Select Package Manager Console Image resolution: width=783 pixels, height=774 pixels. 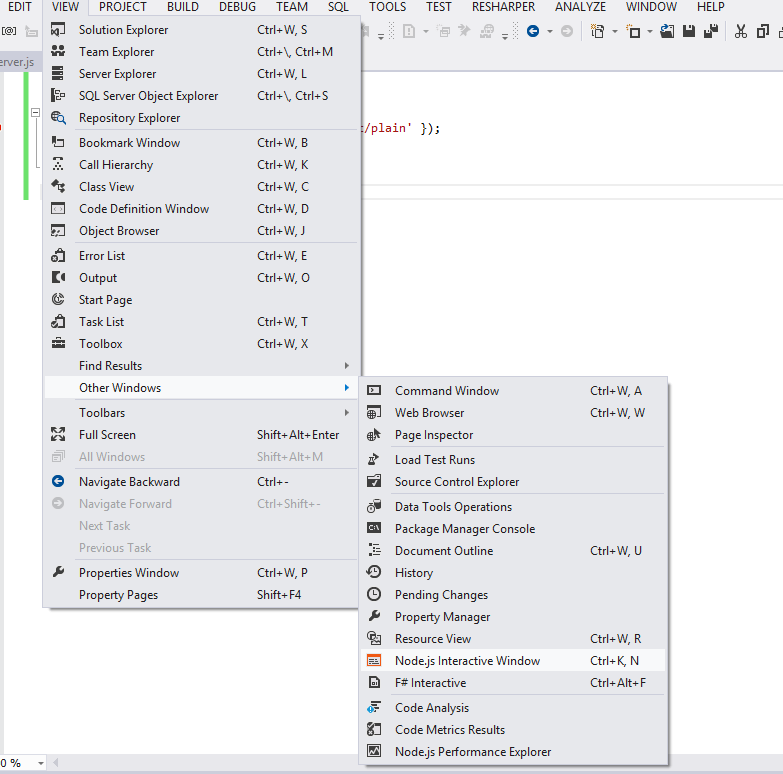pos(464,529)
